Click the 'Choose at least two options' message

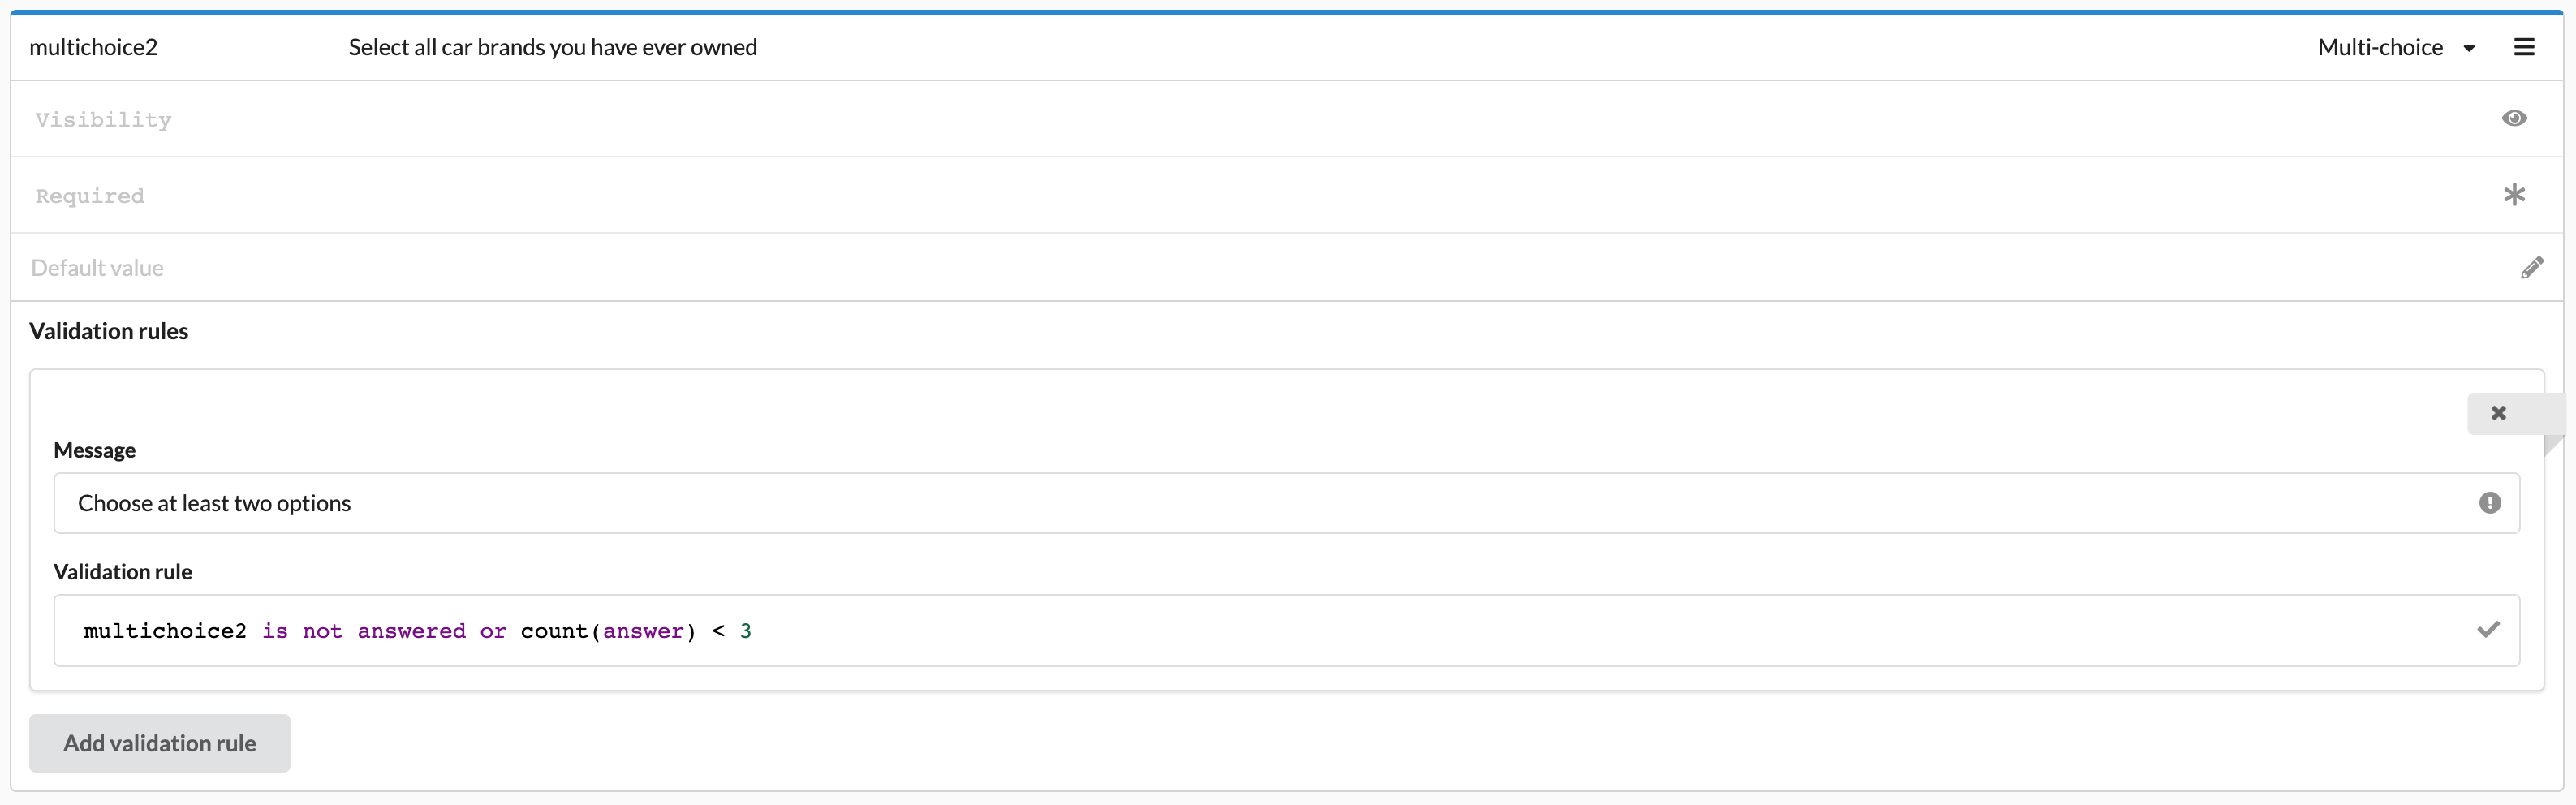pyautogui.click(x=215, y=503)
